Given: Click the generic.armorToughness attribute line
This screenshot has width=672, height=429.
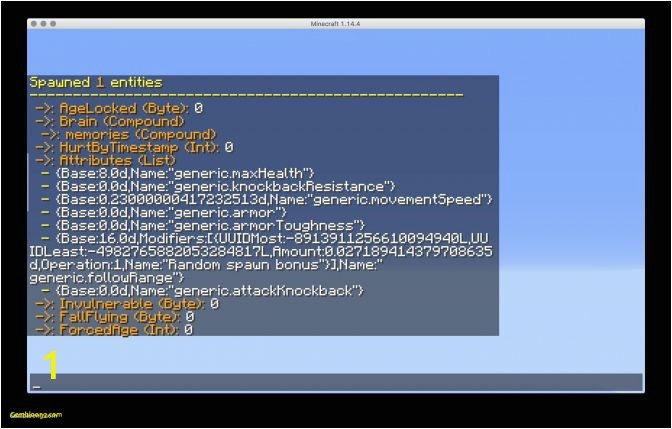Looking at the screenshot, I should click(x=203, y=225).
